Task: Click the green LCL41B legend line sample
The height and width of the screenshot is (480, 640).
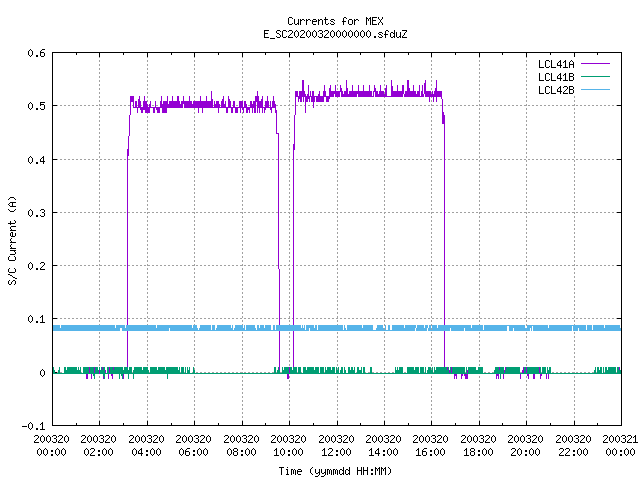Action: (595, 77)
